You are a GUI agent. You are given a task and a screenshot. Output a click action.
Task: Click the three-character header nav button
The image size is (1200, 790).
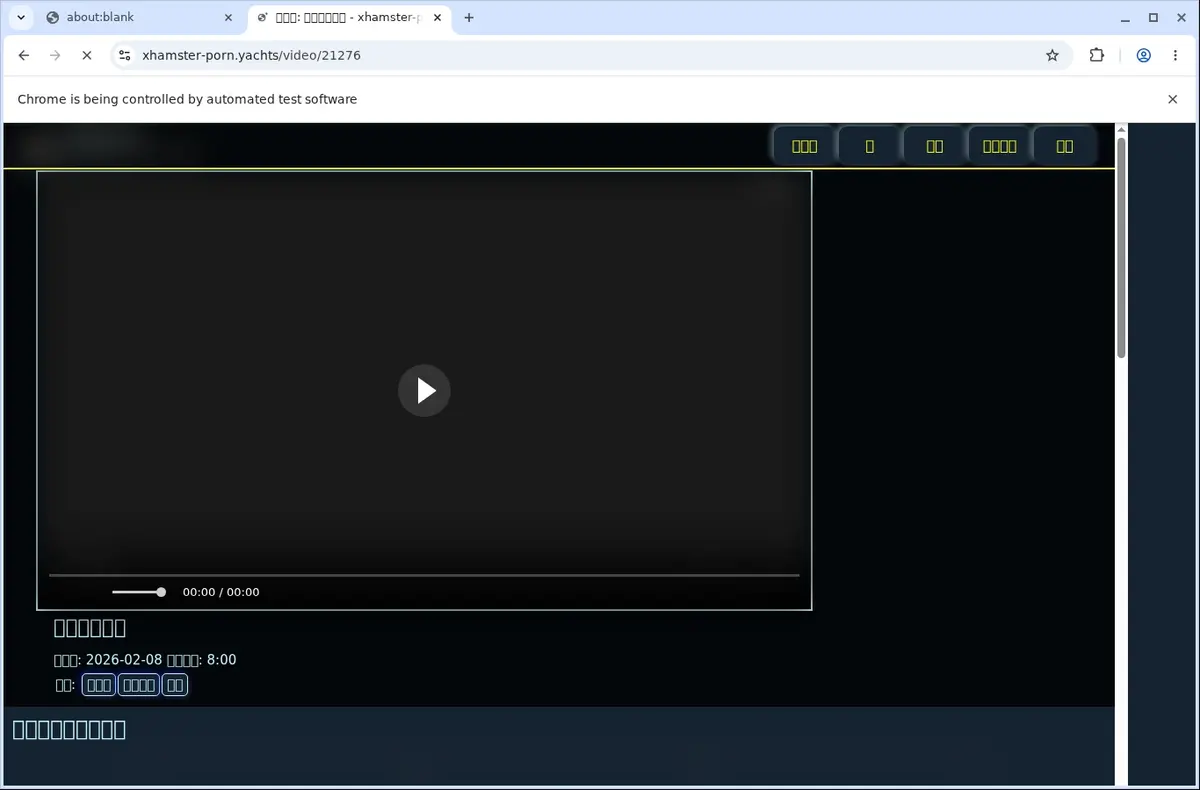click(x=804, y=146)
